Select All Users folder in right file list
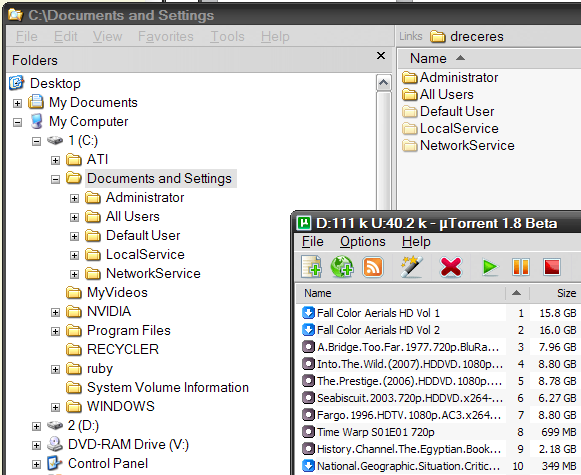This screenshot has width=581, height=475. click(438, 94)
